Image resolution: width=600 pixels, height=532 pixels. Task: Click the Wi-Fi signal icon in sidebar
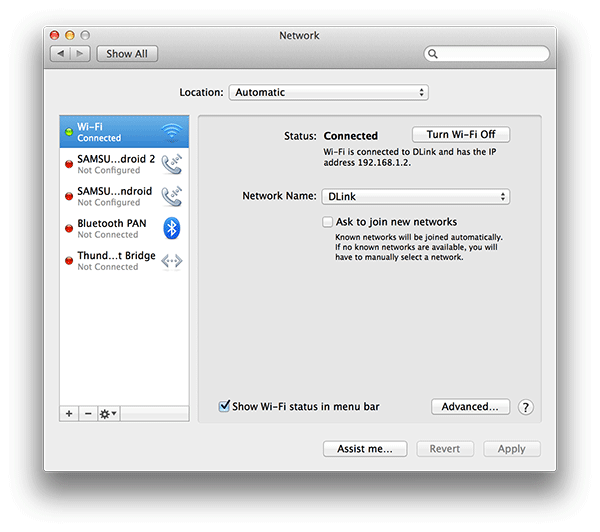171,132
